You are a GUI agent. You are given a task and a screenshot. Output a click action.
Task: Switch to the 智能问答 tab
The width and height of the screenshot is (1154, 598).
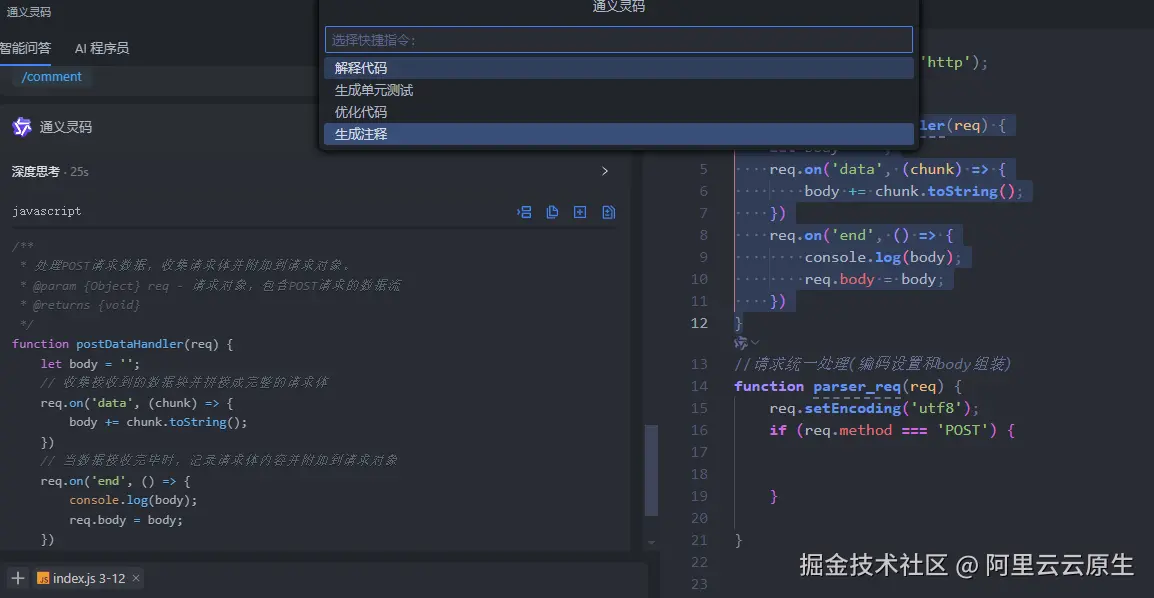coord(25,48)
